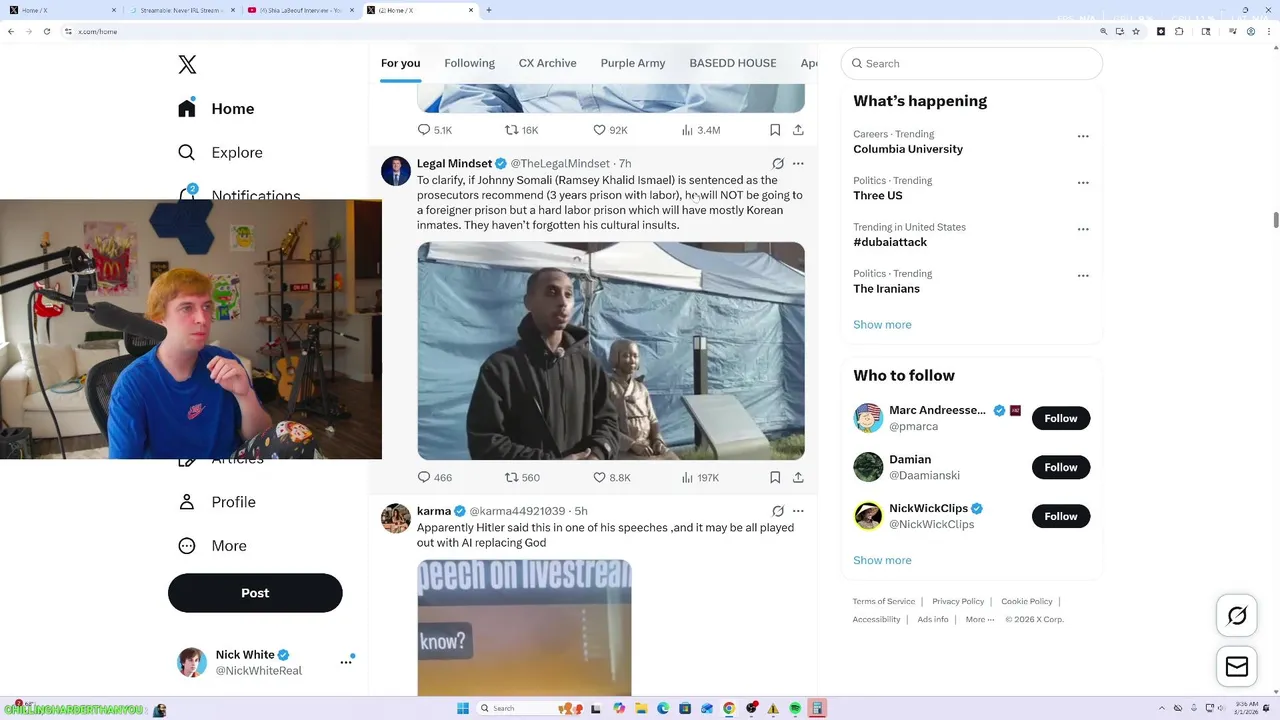
Task: Click the X search box
Action: pyautogui.click(x=972, y=63)
